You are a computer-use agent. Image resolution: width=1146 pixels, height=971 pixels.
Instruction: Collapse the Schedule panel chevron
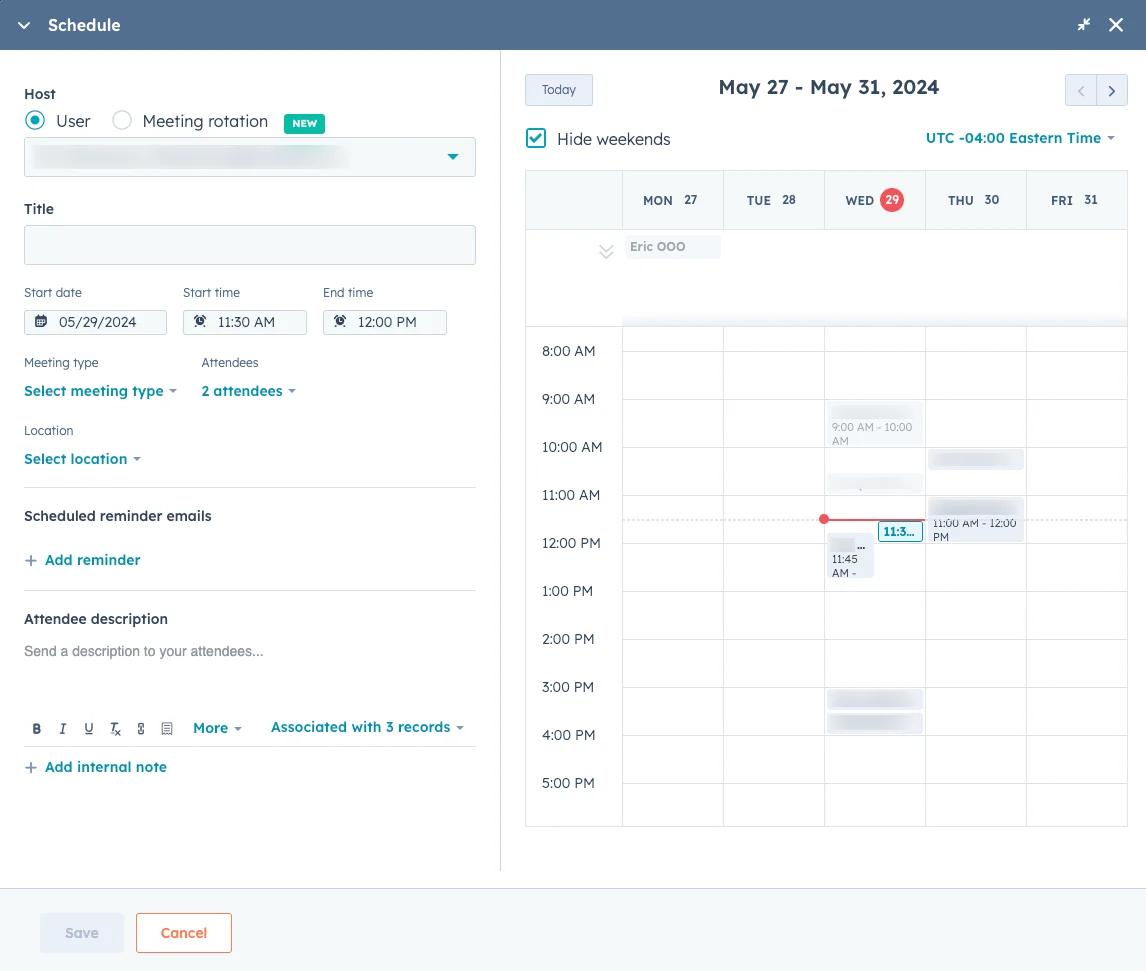tap(24, 25)
